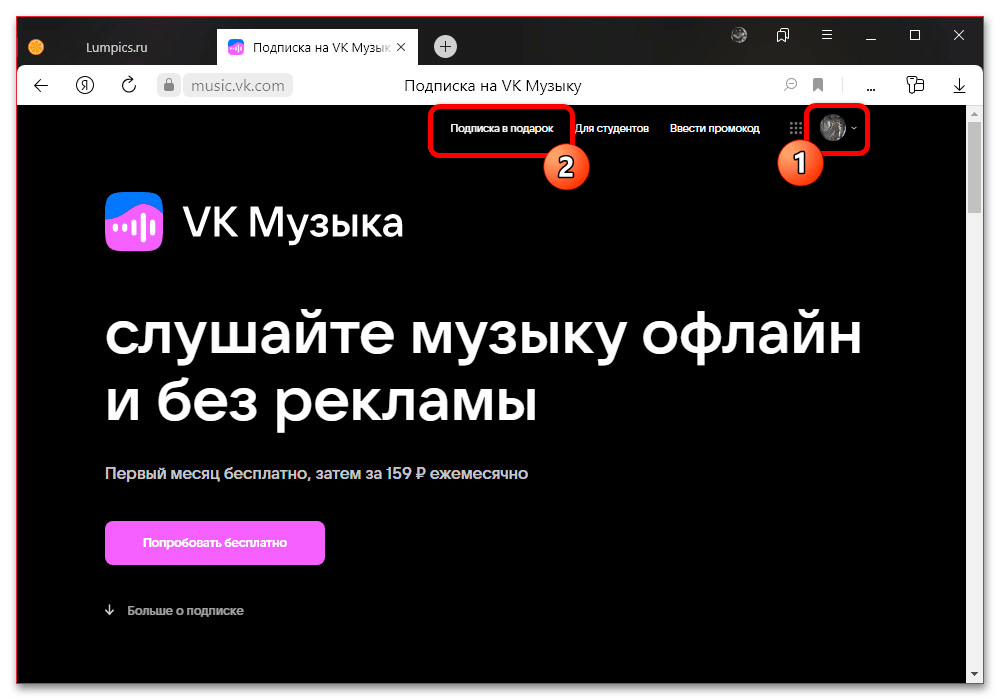Go back with the browser back arrow
Viewport: 1000px width, 700px height.
41,85
